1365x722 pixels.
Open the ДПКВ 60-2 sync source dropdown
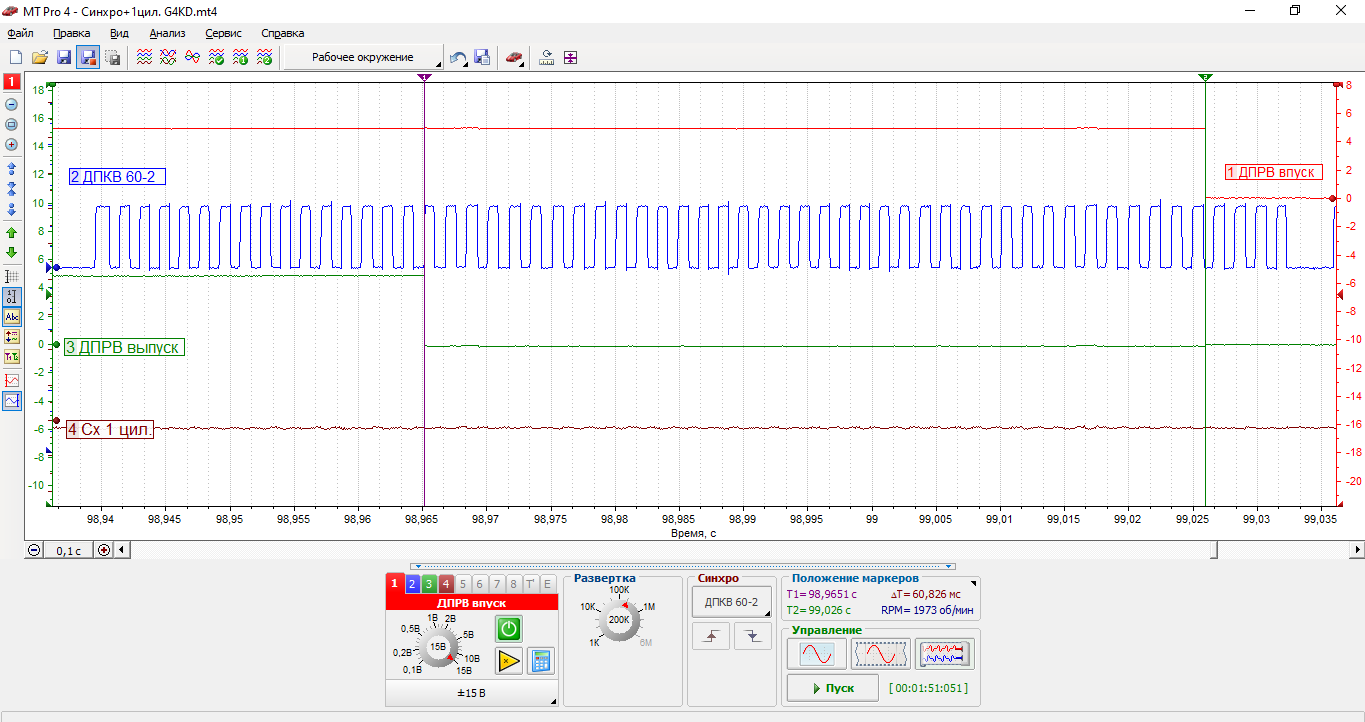[732, 601]
